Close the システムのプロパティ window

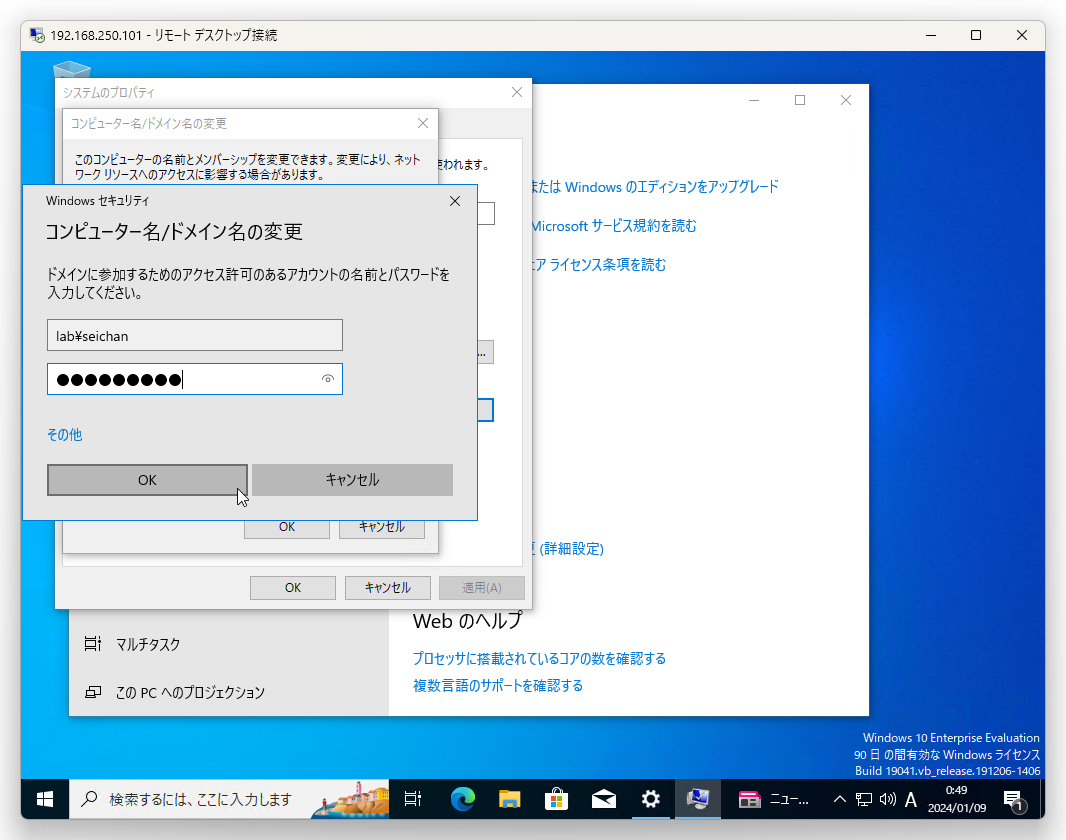pyautogui.click(x=517, y=92)
